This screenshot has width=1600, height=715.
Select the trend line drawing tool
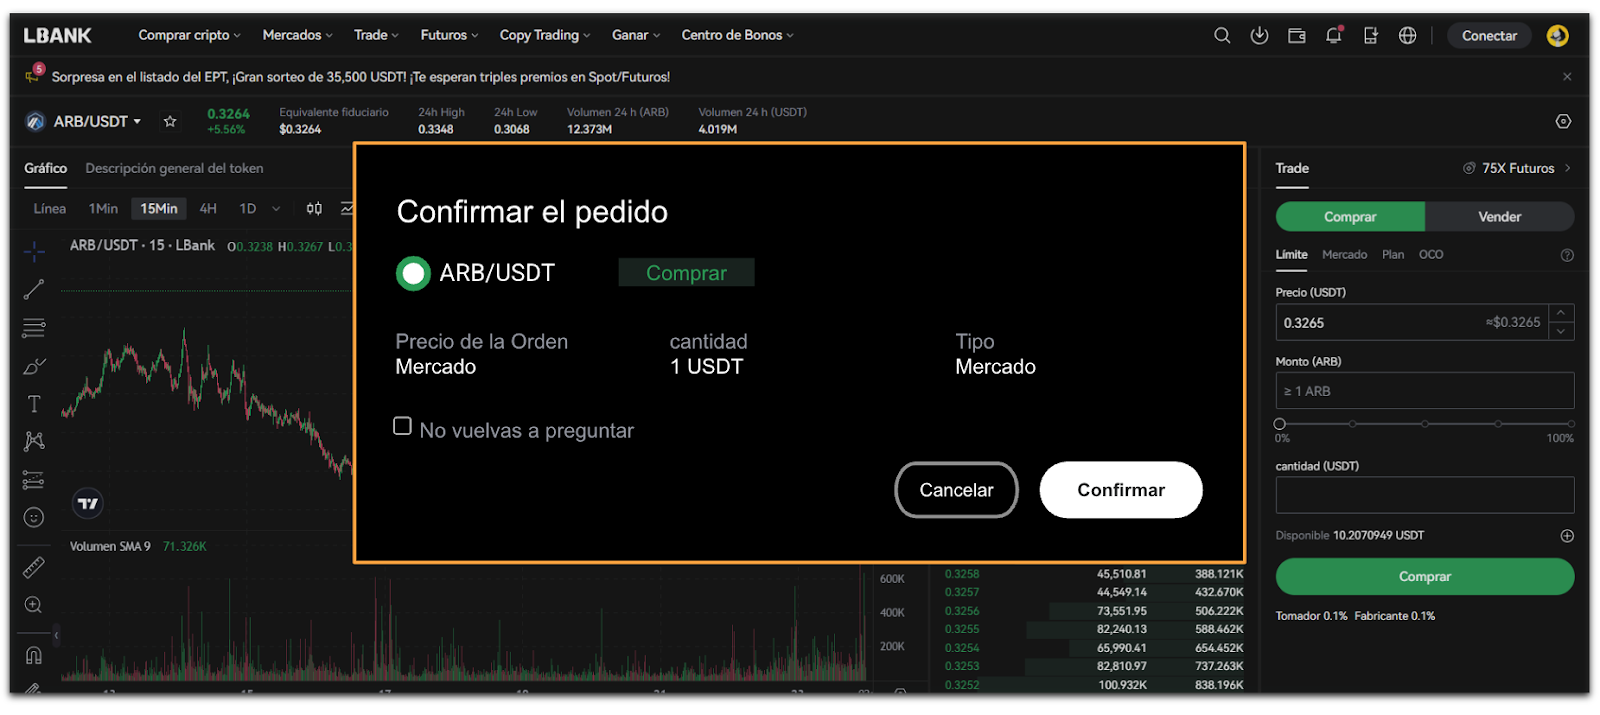(34, 289)
